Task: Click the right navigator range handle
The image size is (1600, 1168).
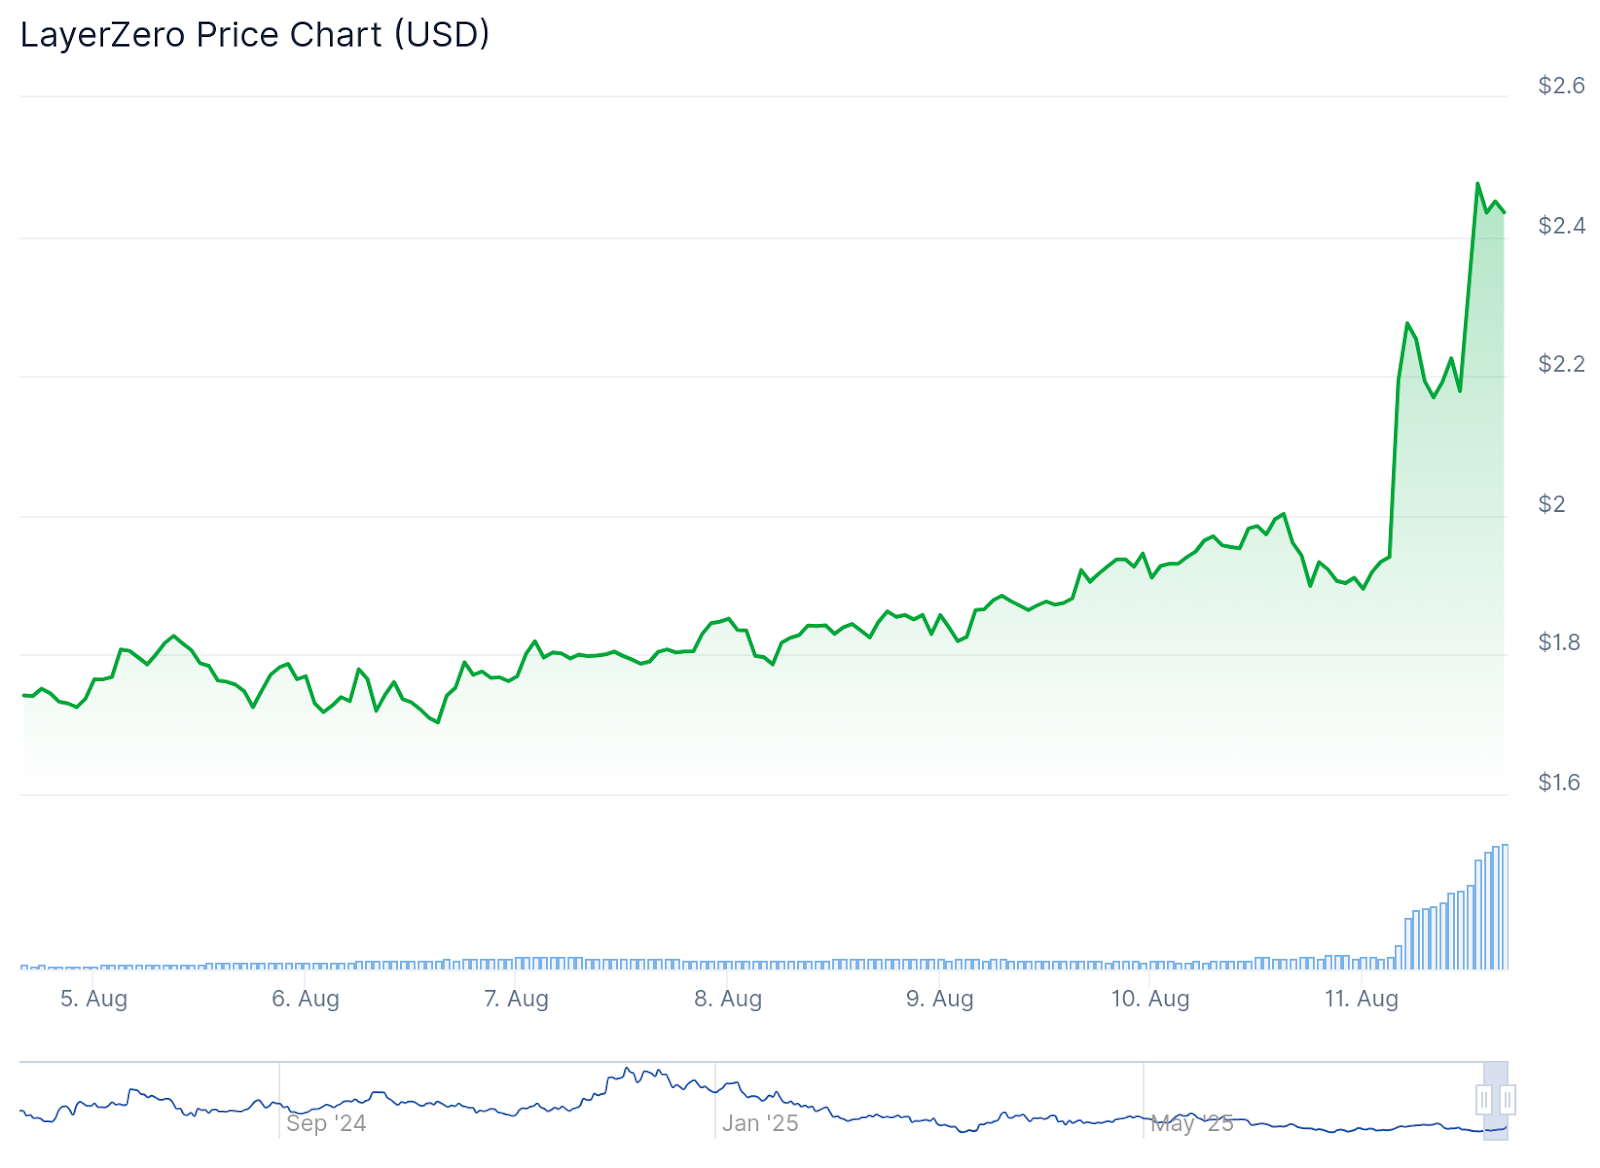Action: point(1507,1100)
